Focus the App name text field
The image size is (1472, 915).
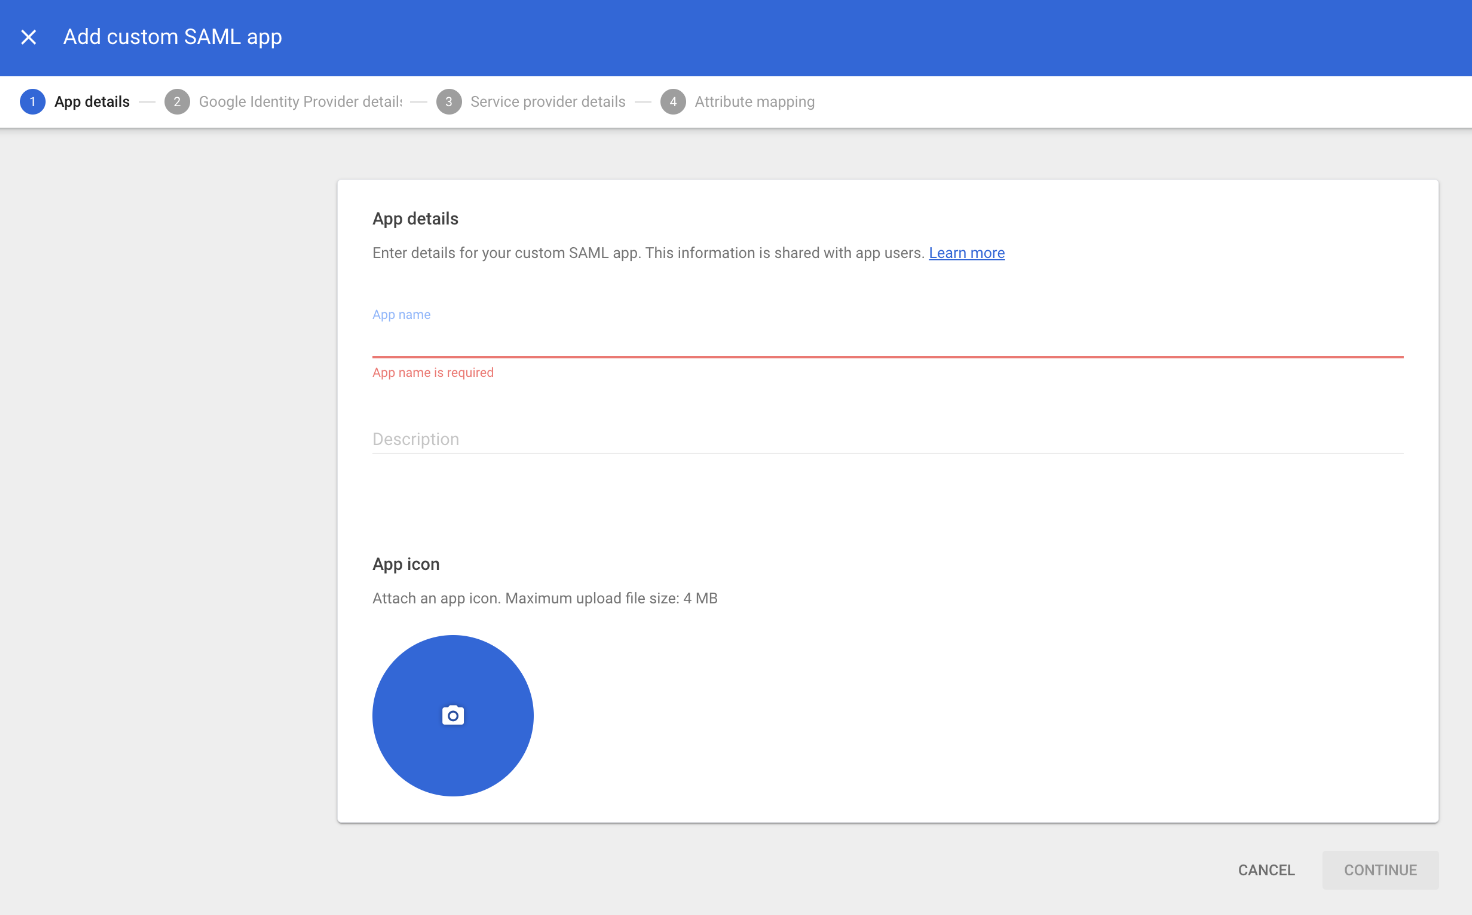[887, 340]
